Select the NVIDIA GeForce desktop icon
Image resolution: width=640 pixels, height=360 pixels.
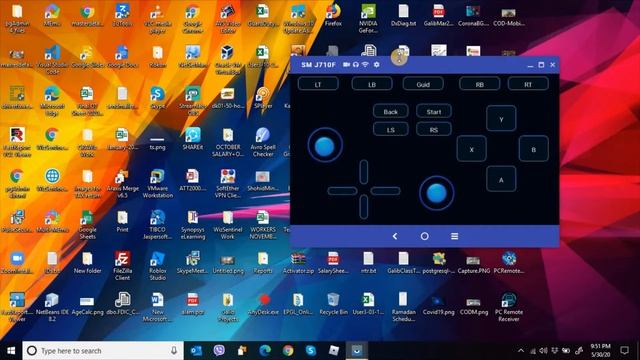[368, 19]
